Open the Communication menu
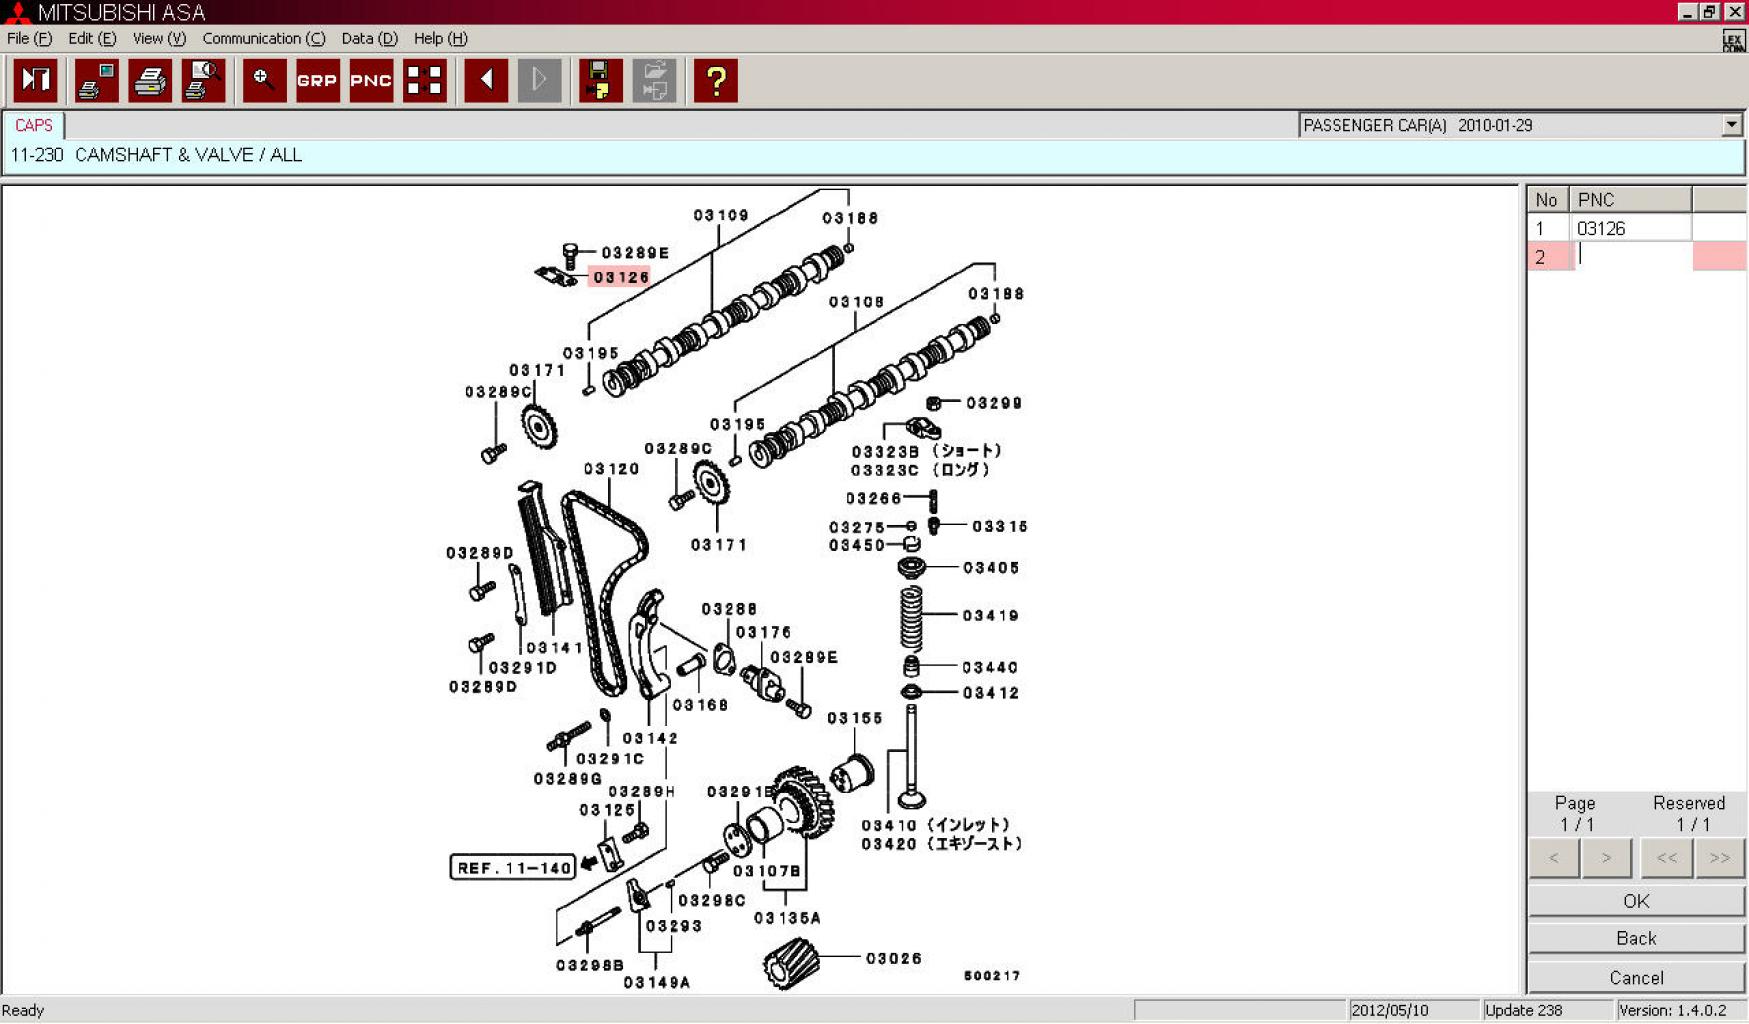 [x=263, y=38]
